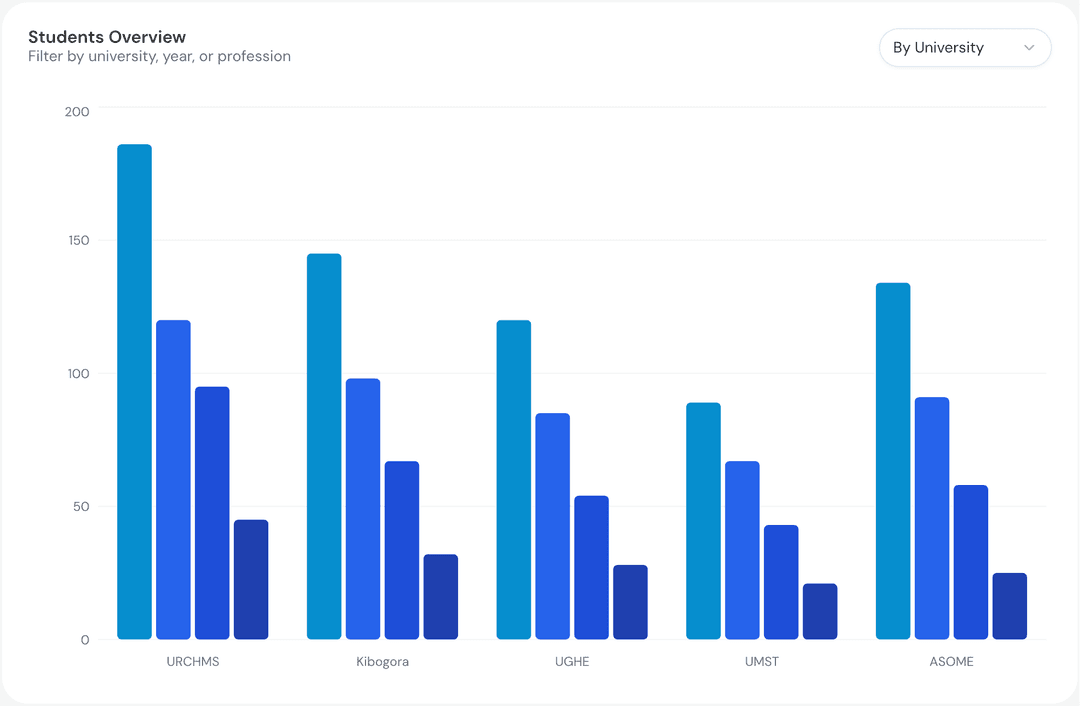Click the tallest bar in the Kibogora group
Viewport: 1080px width, 706px height.
coord(324,446)
